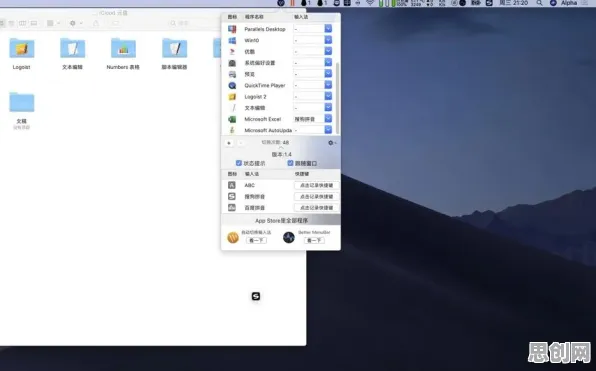
Task: Click the 输入法 column header in app list
Action: click(x=301, y=17)
